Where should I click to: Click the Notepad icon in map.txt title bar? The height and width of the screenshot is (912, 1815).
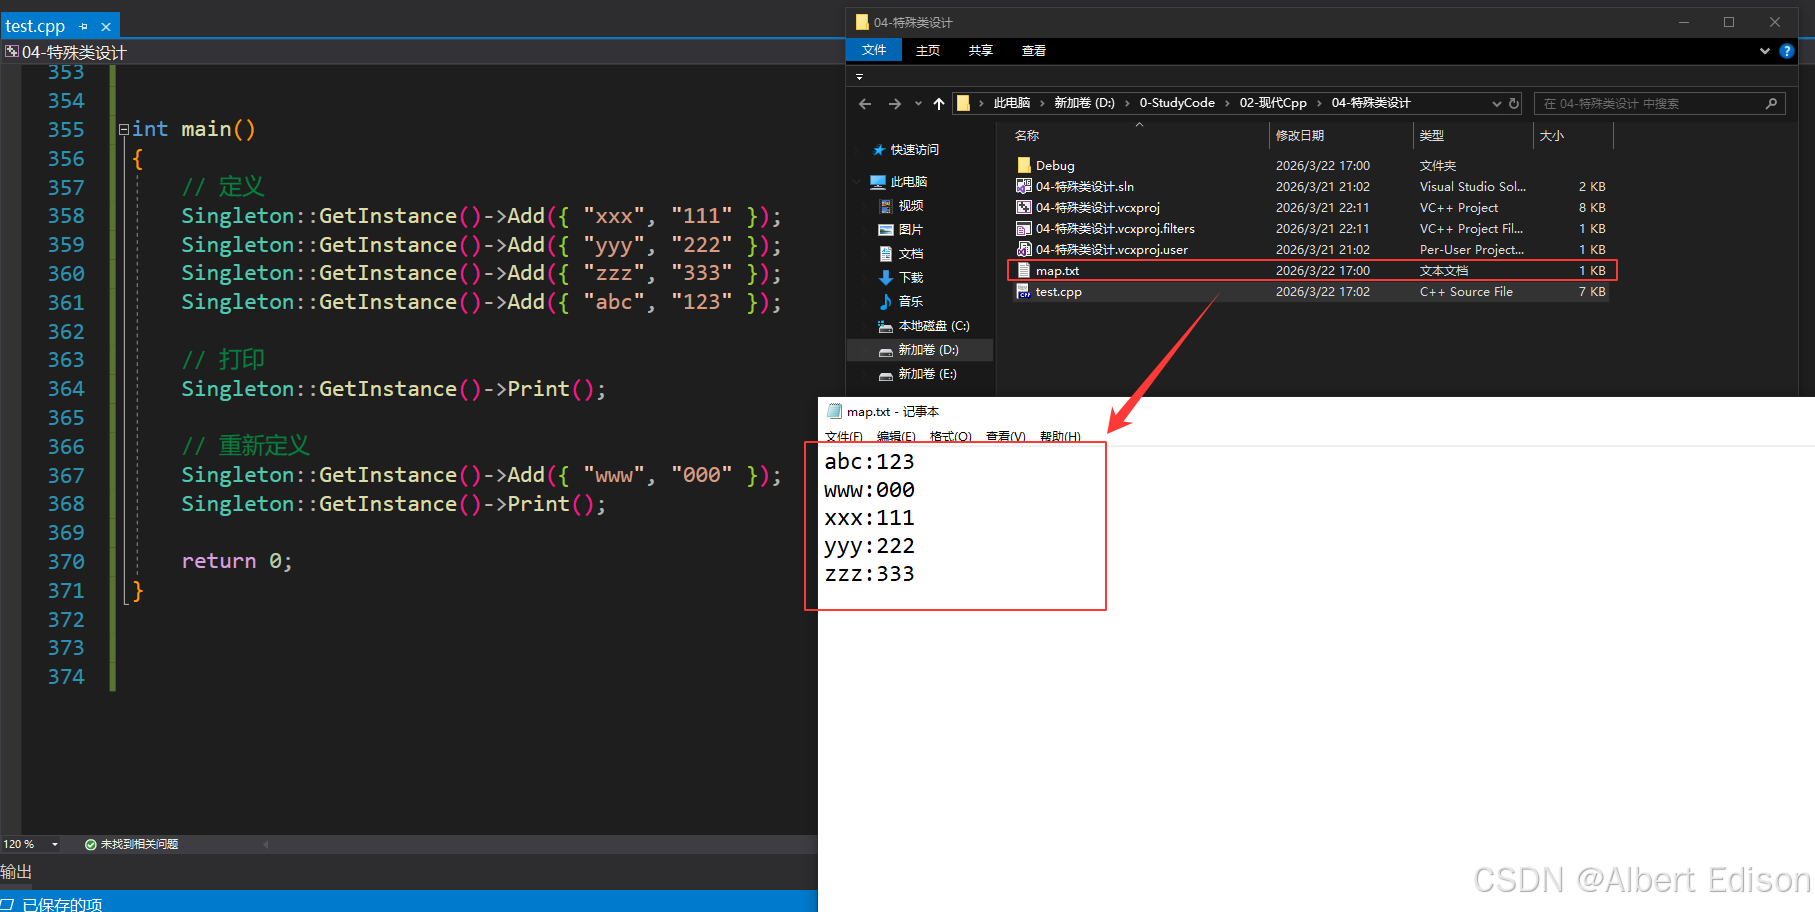click(834, 411)
